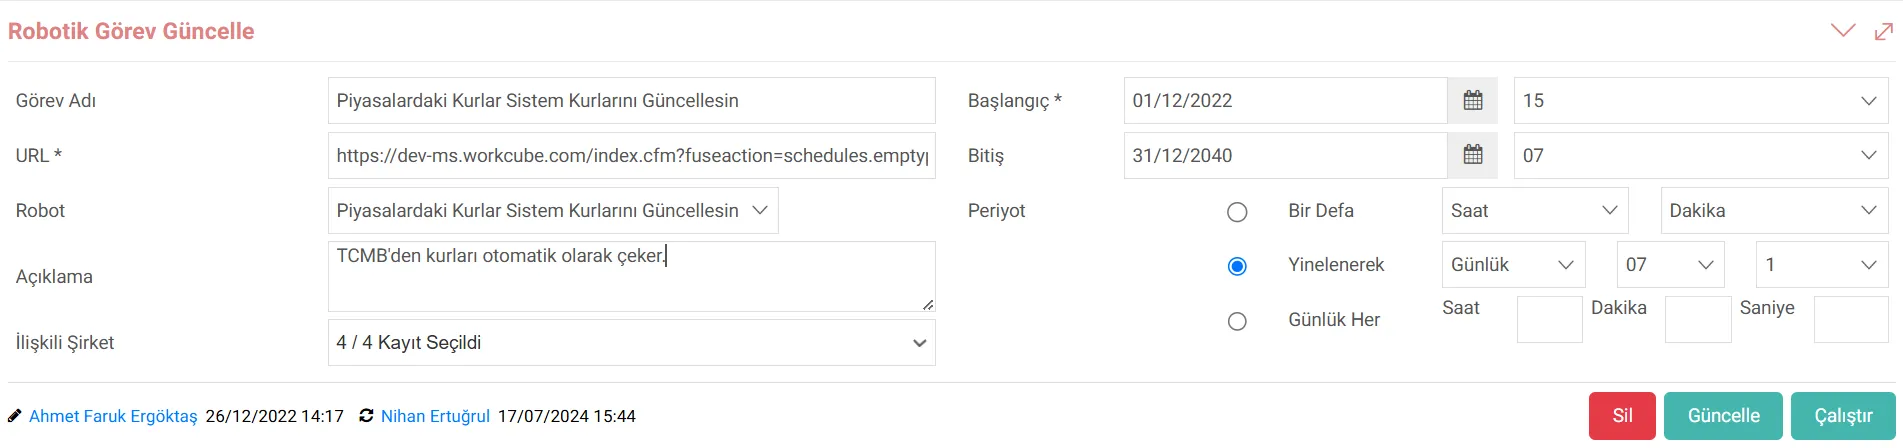Screen dimensions: 1903x448
Task: Click into the Açıklama text area
Action: coord(631,276)
